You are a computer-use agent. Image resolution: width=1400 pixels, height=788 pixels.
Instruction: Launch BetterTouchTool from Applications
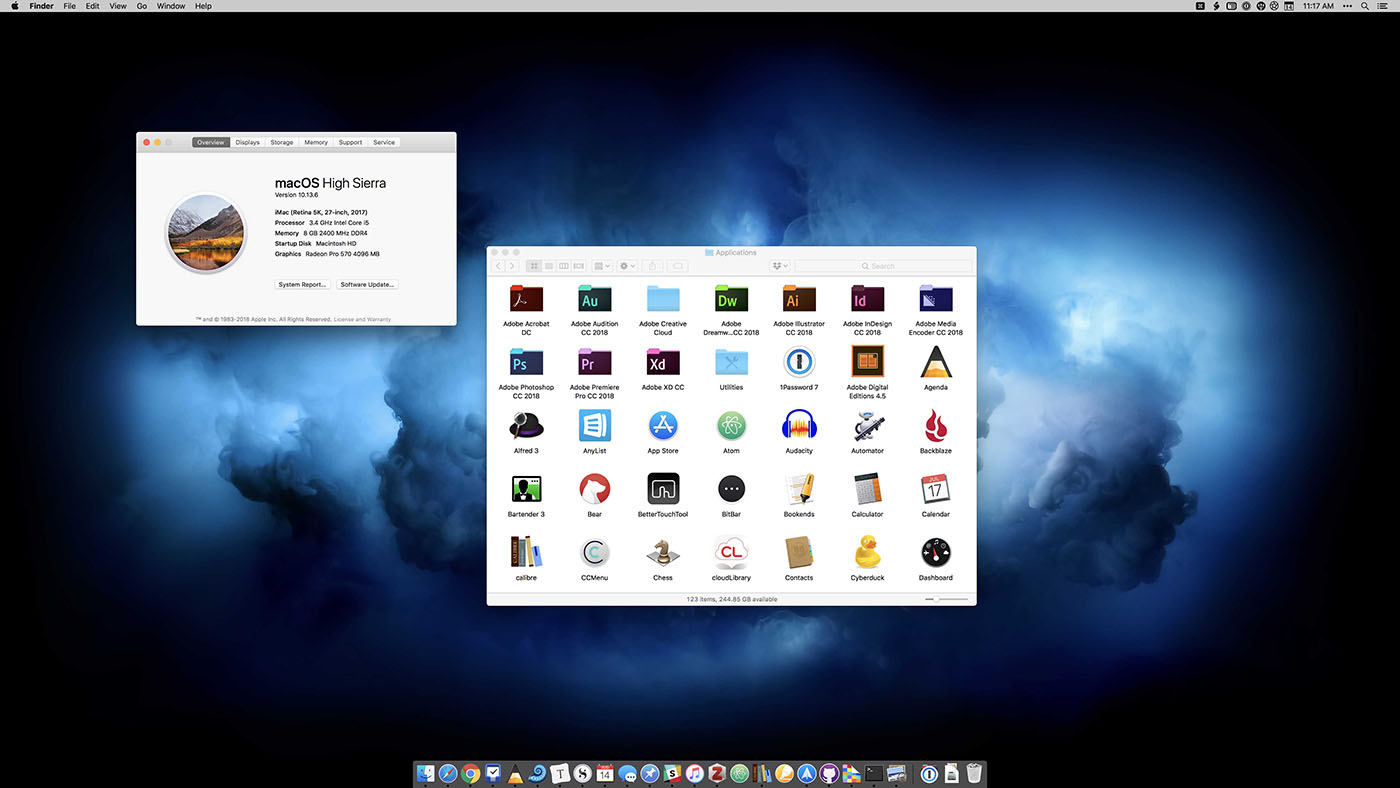click(662, 489)
